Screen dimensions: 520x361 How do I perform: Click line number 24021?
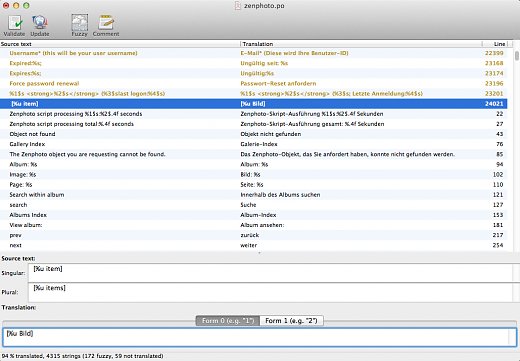(494, 104)
